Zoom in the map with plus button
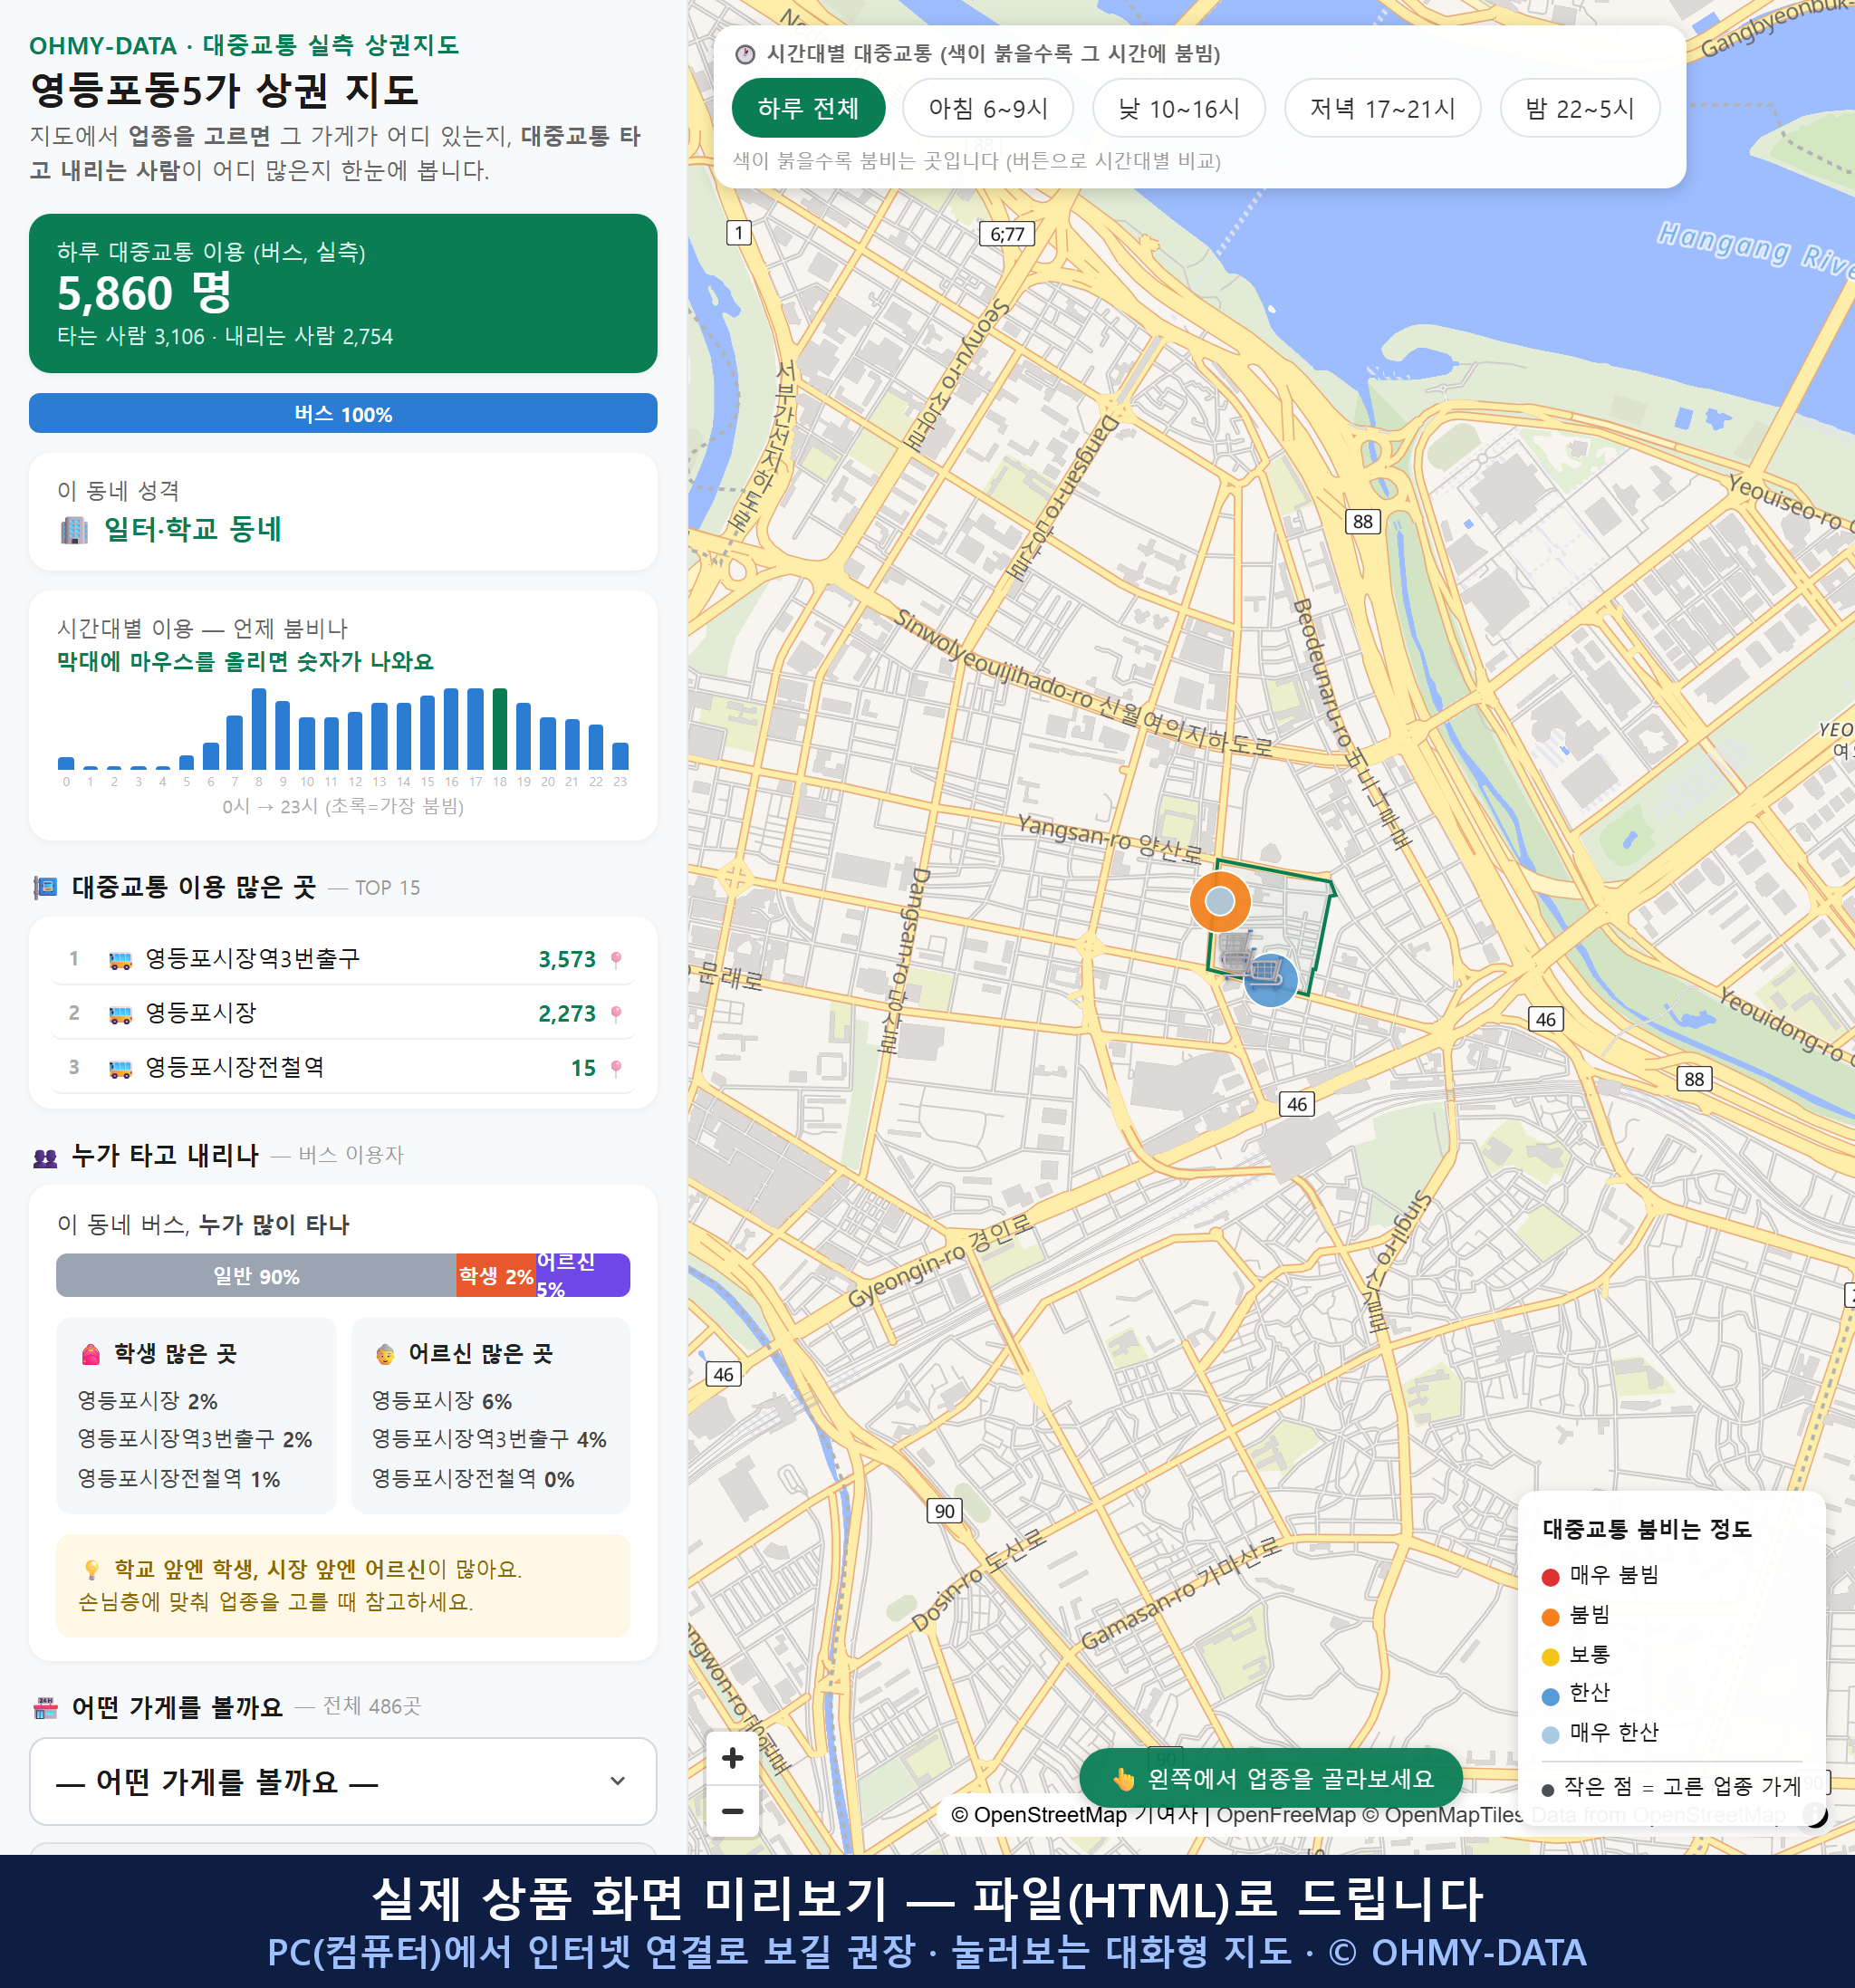1855x1988 pixels. [732, 1758]
